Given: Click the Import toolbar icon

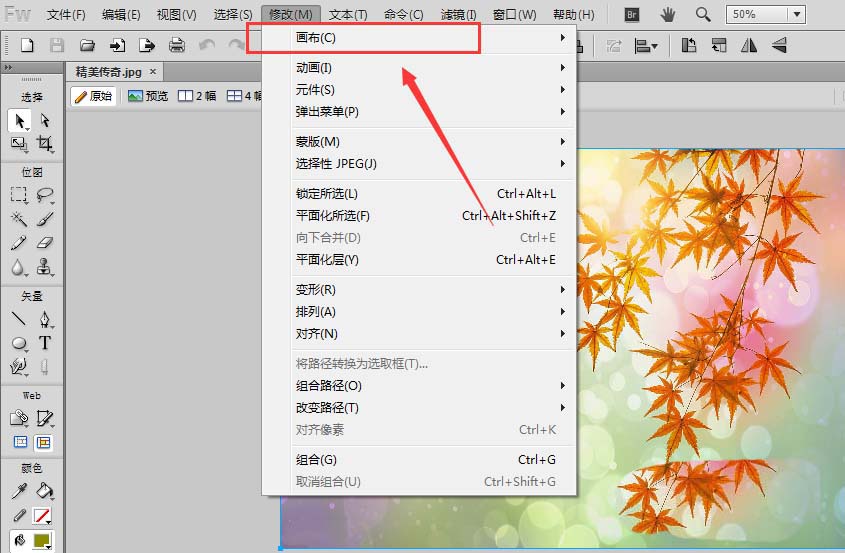Looking at the screenshot, I should [117, 45].
